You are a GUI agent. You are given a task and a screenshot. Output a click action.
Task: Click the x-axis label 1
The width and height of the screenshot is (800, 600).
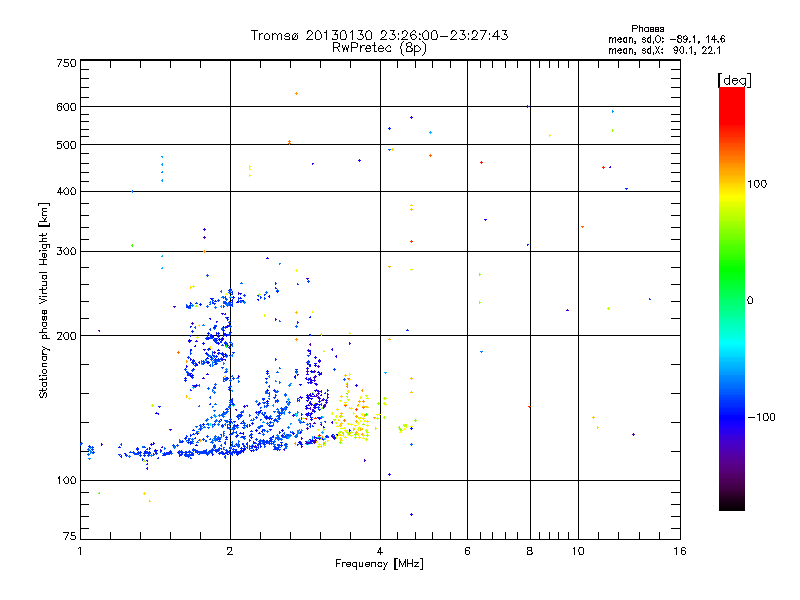pos(80,551)
